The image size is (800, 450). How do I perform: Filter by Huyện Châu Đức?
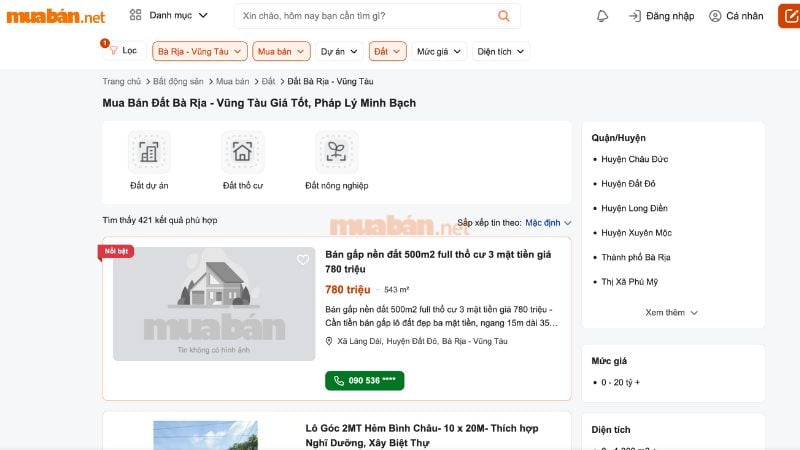coord(634,159)
